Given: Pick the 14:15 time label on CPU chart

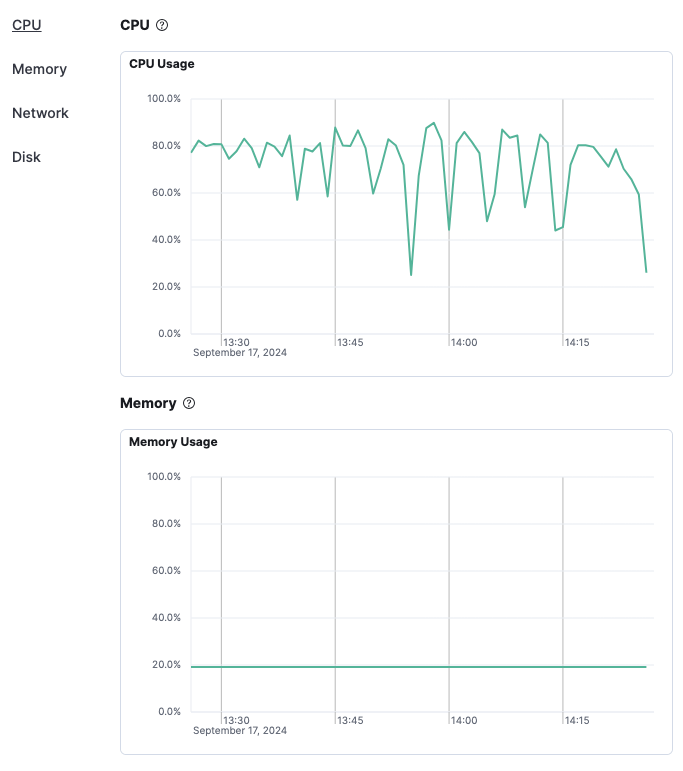Looking at the screenshot, I should (x=577, y=342).
